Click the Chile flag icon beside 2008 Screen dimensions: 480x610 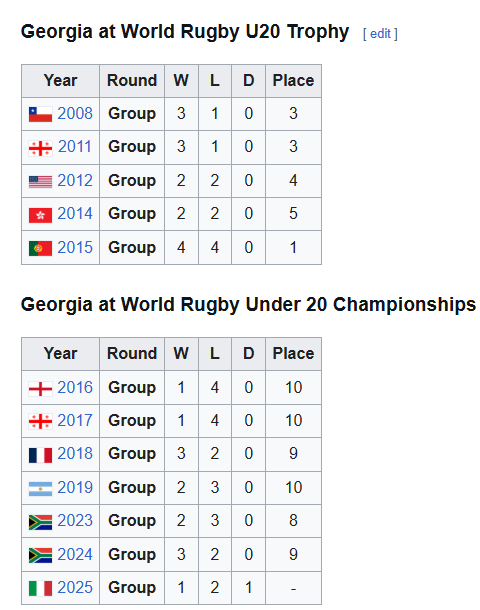[40, 114]
